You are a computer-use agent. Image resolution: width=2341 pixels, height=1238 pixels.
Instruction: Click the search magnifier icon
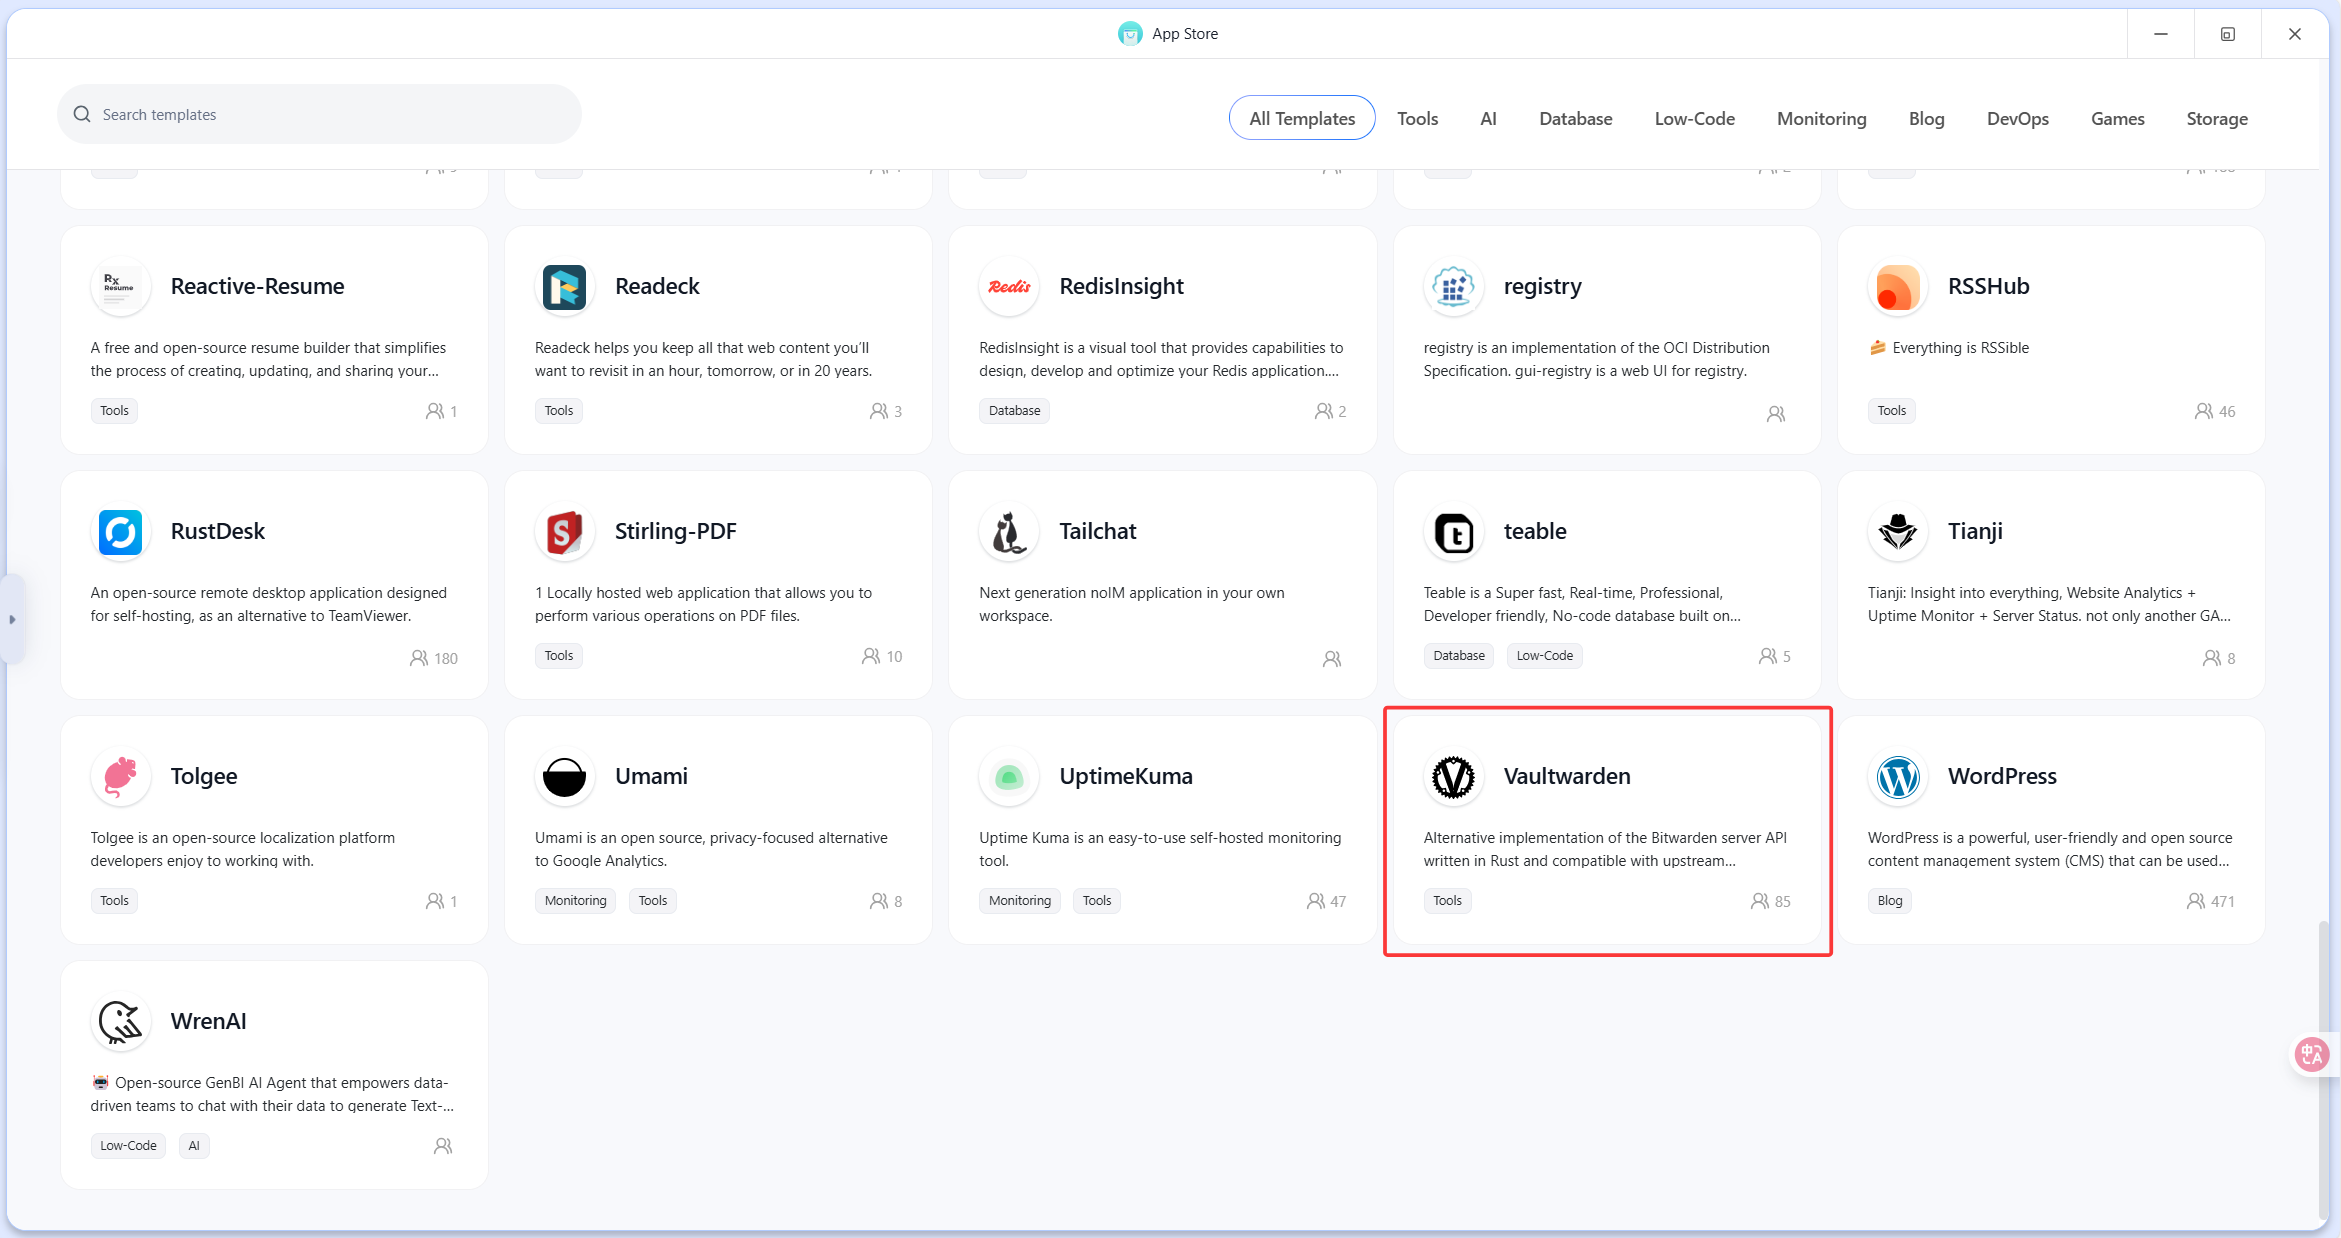click(x=82, y=114)
